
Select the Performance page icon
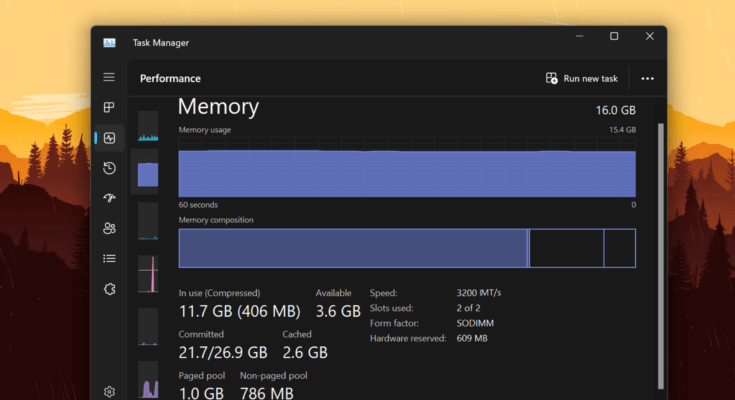[x=109, y=138]
